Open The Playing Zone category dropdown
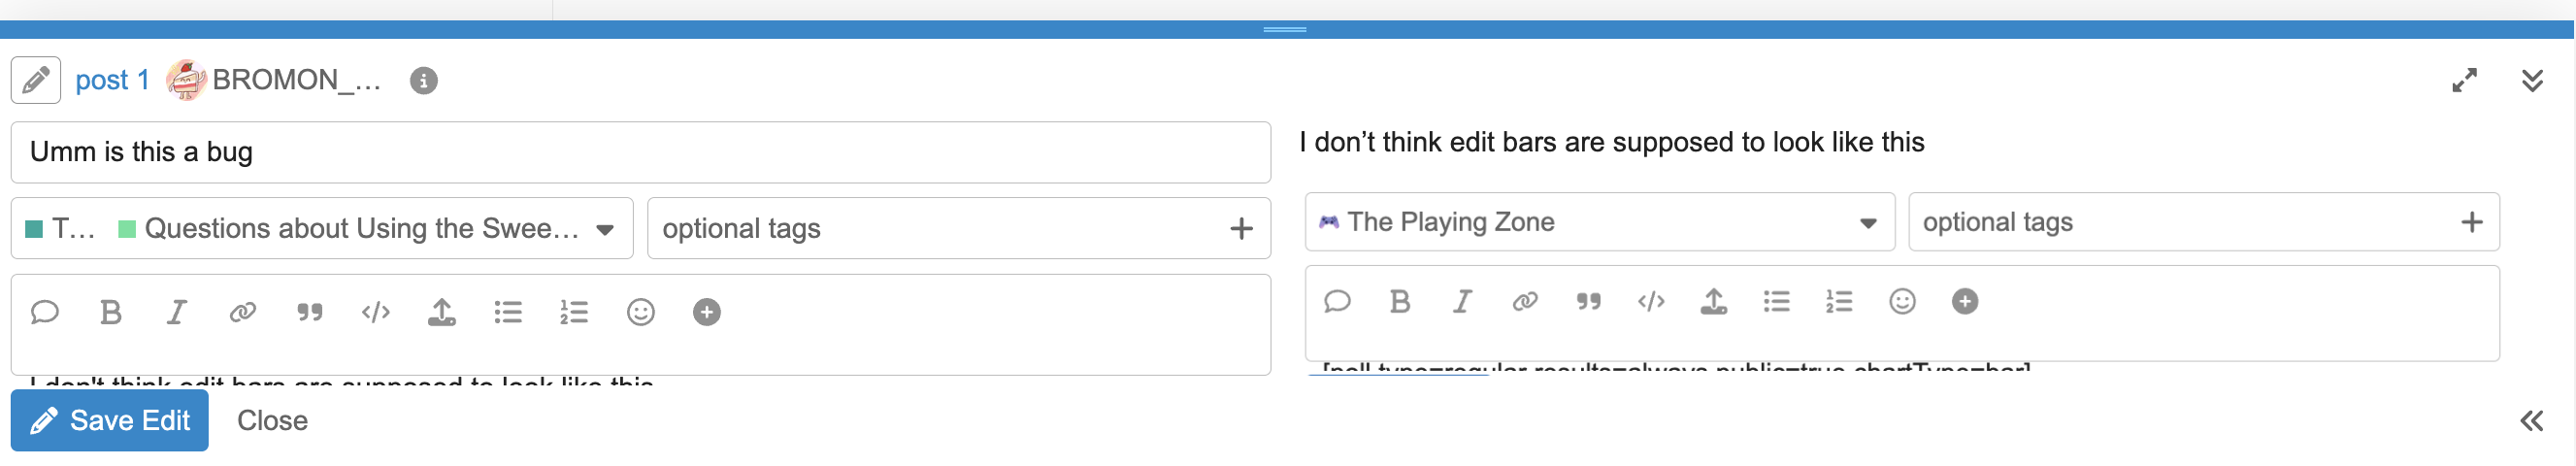Viewport: 2576px width, 466px height. point(1599,222)
